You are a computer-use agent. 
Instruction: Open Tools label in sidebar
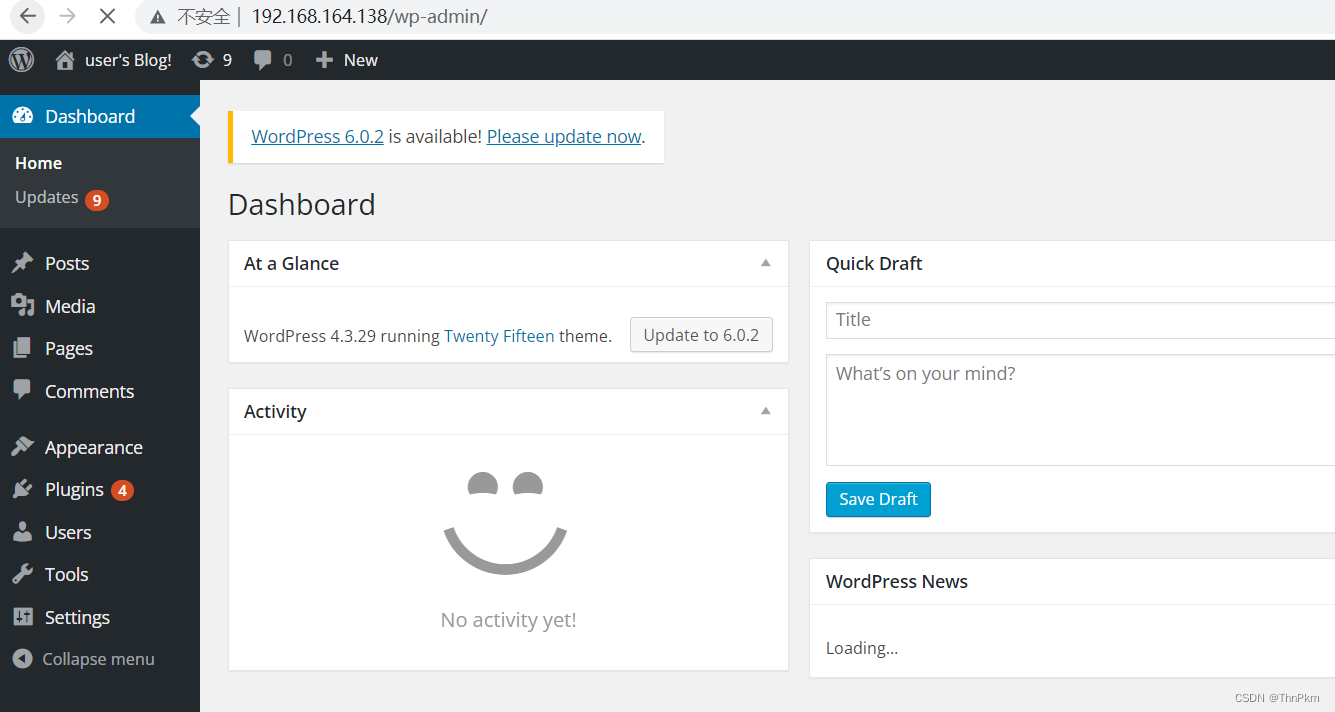coord(67,574)
